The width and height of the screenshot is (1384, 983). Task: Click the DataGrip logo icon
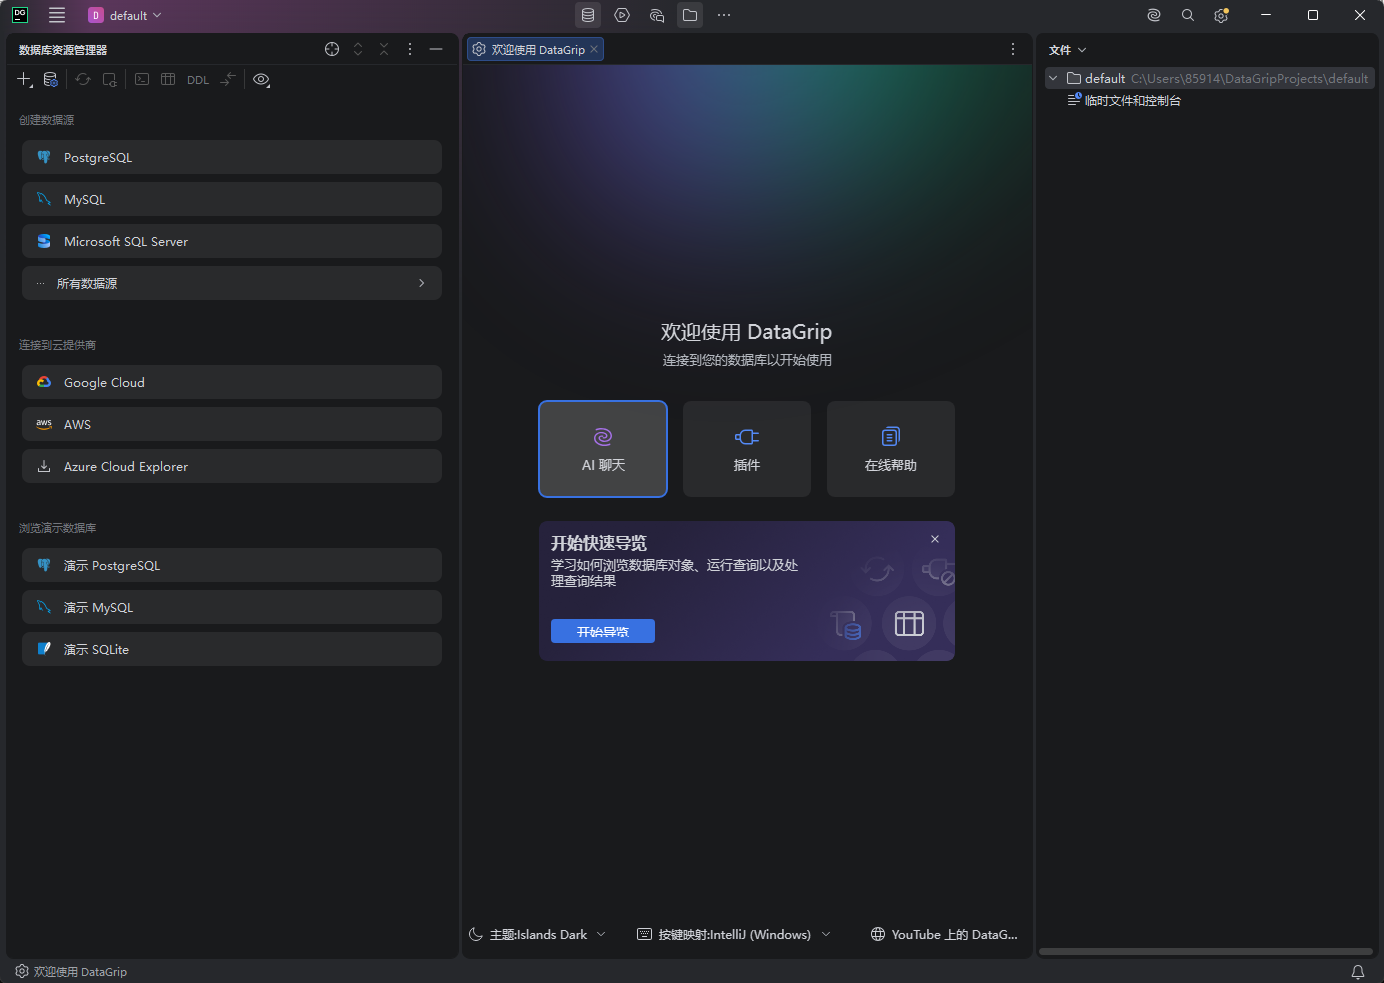20,15
